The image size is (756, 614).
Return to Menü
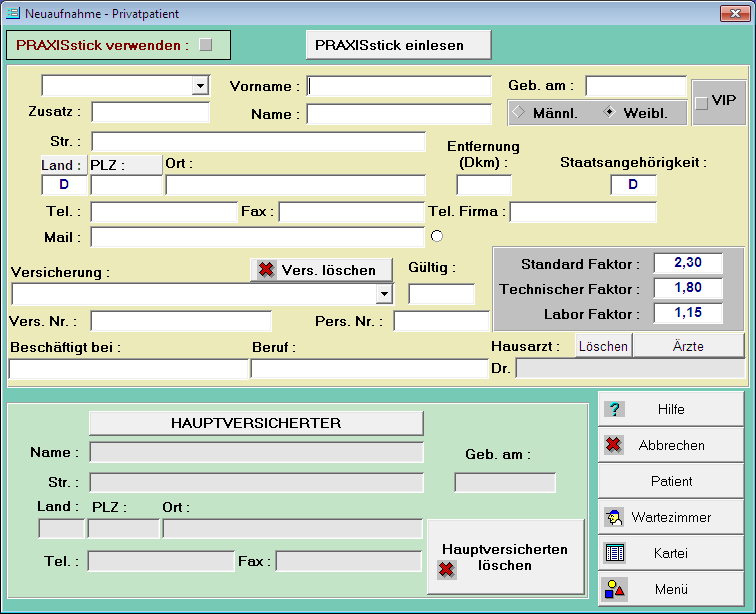tap(671, 589)
